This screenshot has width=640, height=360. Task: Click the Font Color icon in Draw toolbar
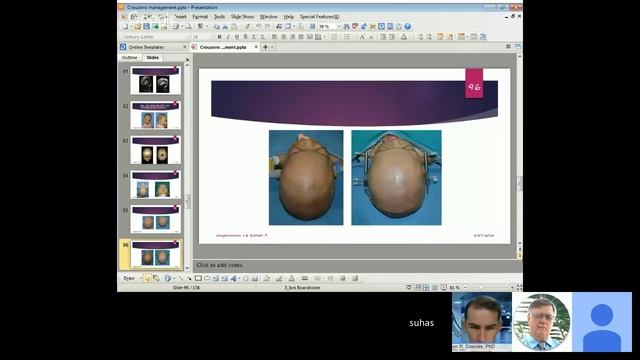click(291, 278)
